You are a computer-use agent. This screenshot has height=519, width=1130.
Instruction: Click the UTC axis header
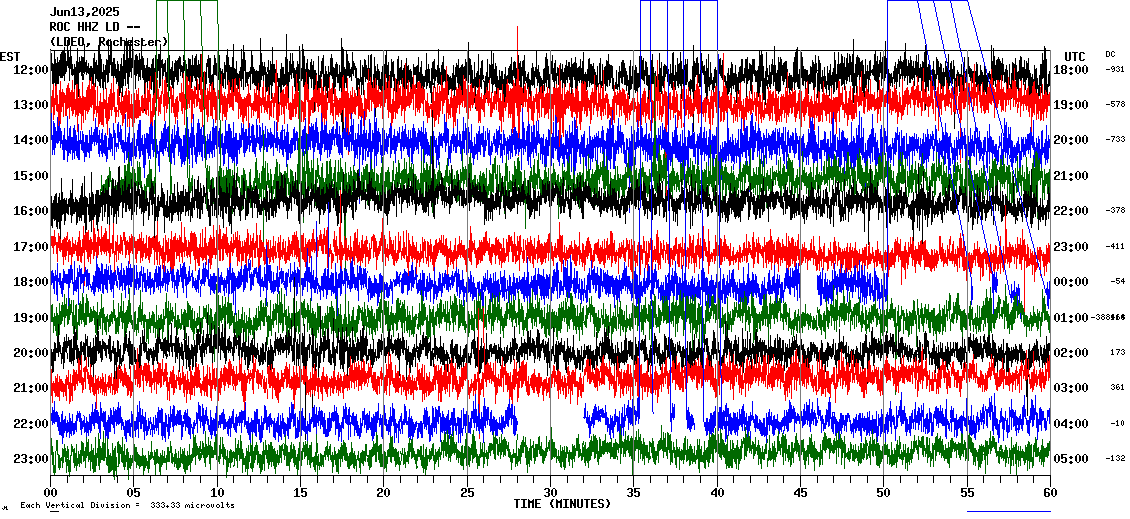coord(1074,56)
